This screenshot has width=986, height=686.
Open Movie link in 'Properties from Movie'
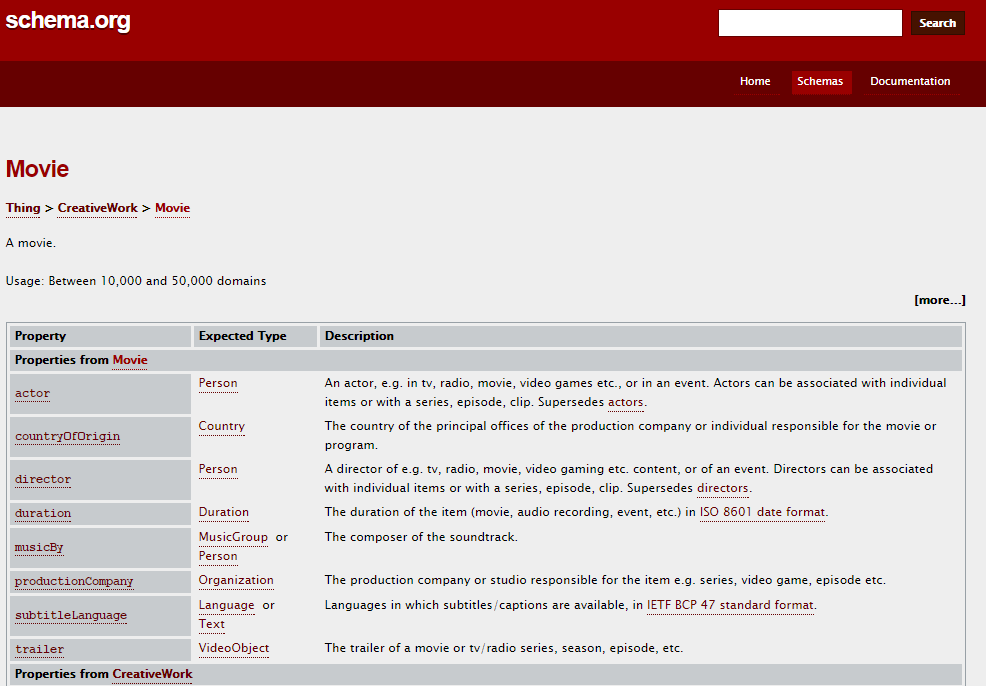coord(130,360)
